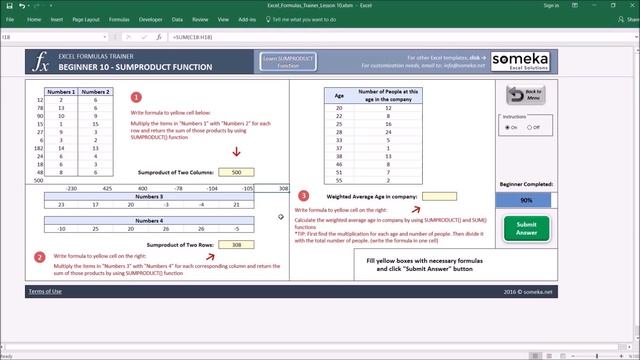
Task: Open the File menu
Action: coord(10,20)
